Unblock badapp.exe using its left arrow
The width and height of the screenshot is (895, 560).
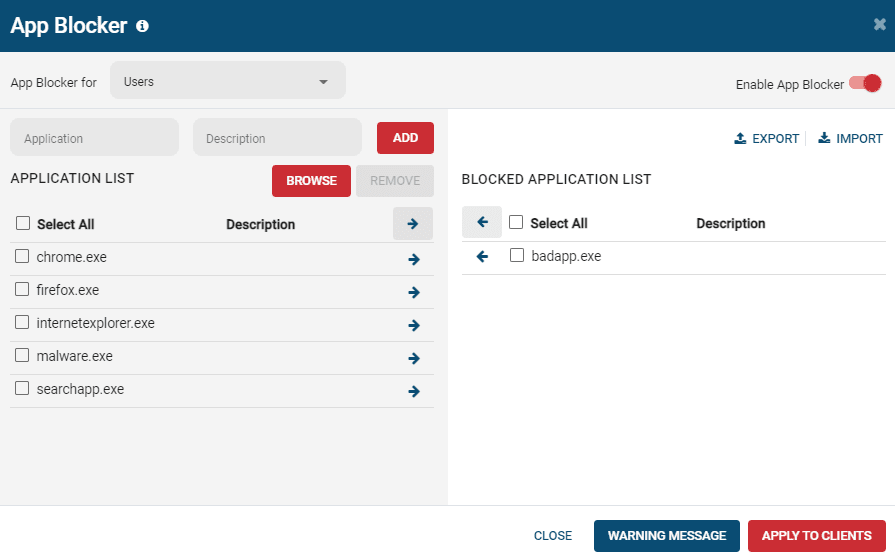click(482, 257)
